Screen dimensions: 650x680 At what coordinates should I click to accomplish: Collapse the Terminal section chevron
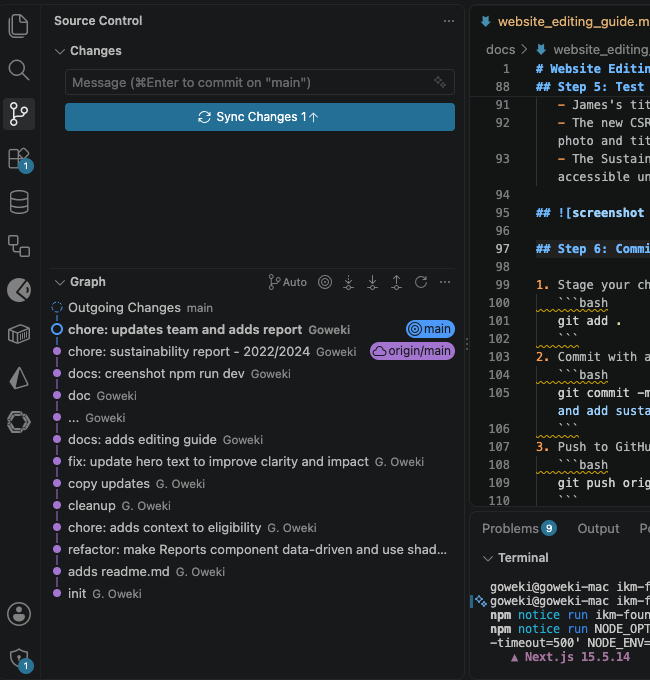[488, 558]
